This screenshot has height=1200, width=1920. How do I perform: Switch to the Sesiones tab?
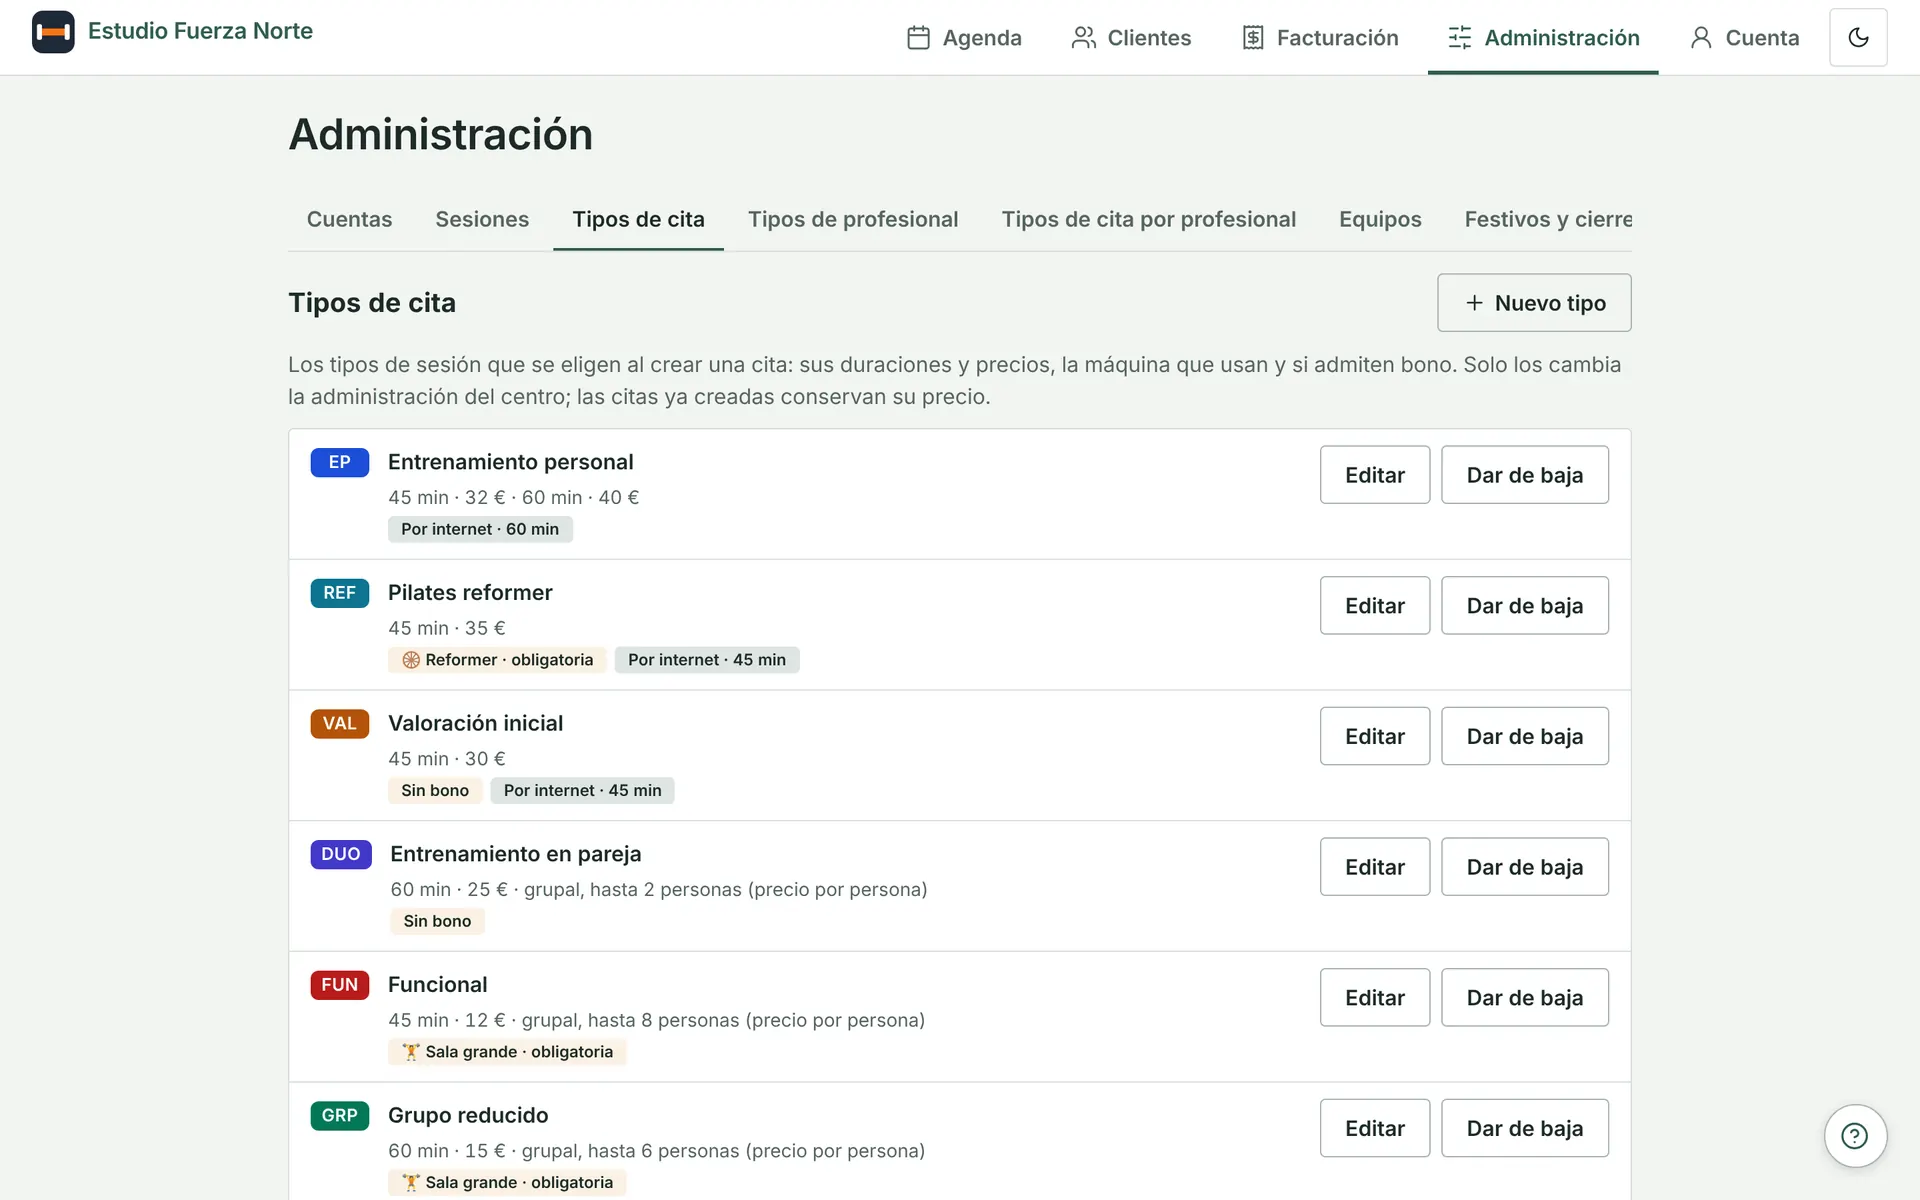[482, 220]
